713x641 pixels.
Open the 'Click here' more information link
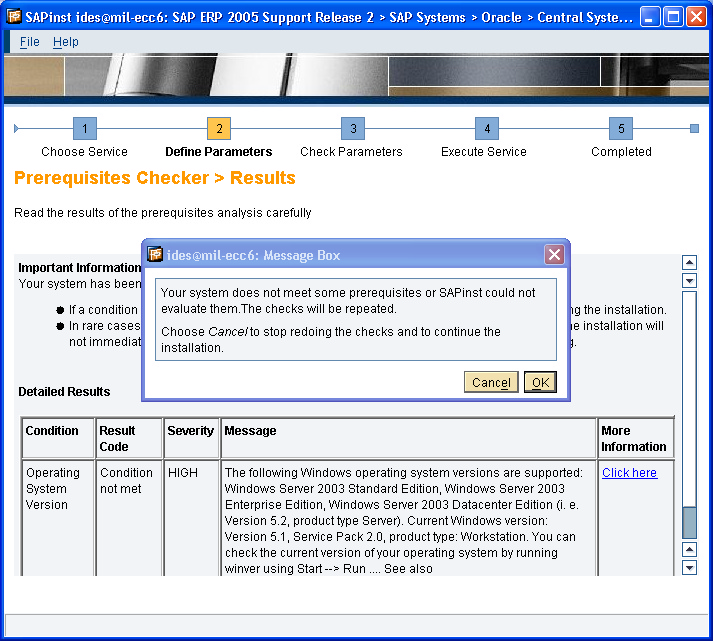tap(629, 473)
